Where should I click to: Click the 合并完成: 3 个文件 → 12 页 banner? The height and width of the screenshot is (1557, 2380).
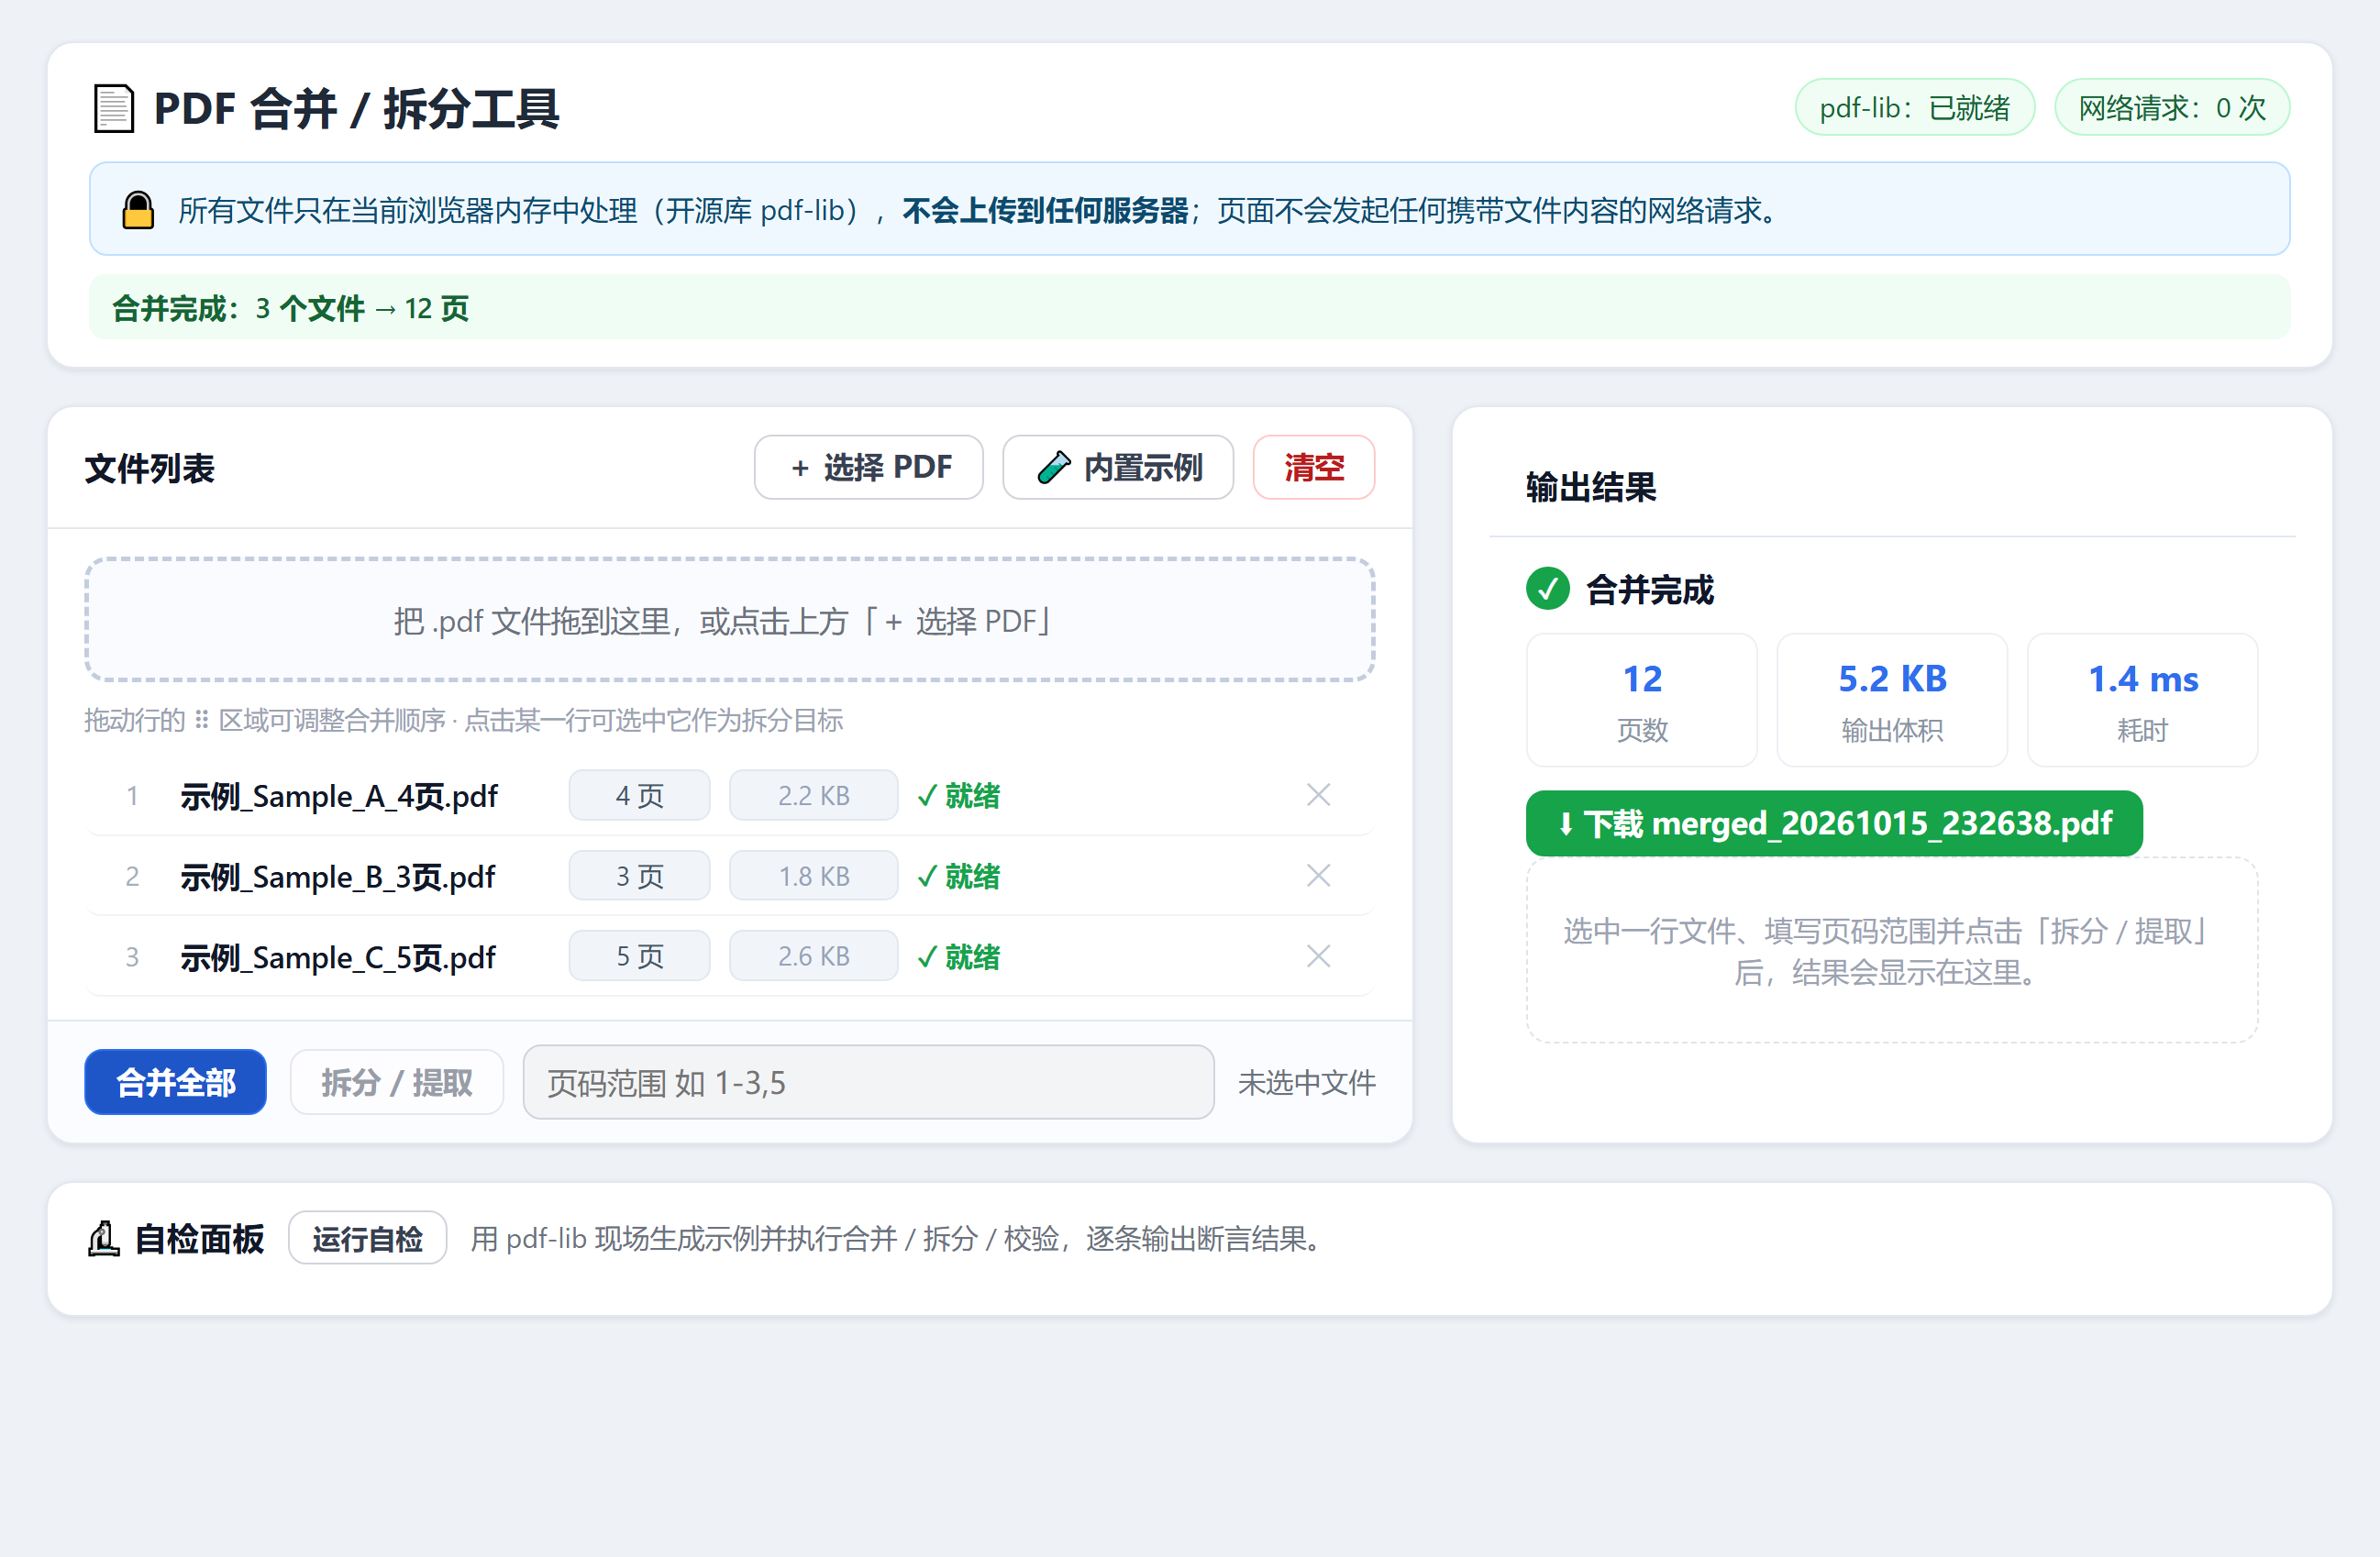[x=1189, y=307]
